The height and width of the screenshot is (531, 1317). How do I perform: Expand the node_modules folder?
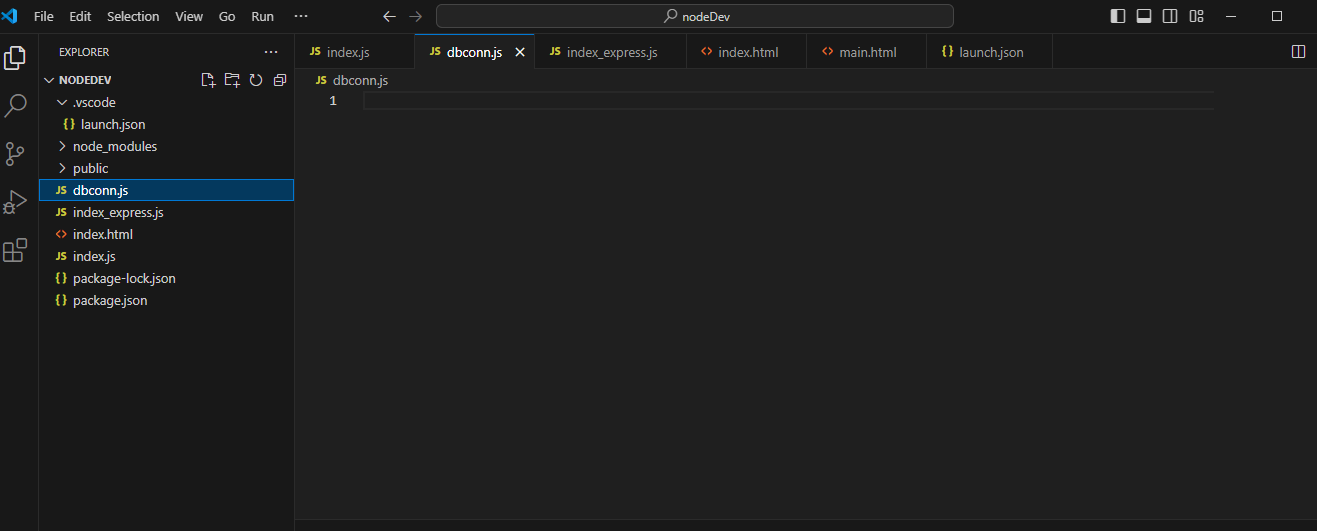point(166,146)
